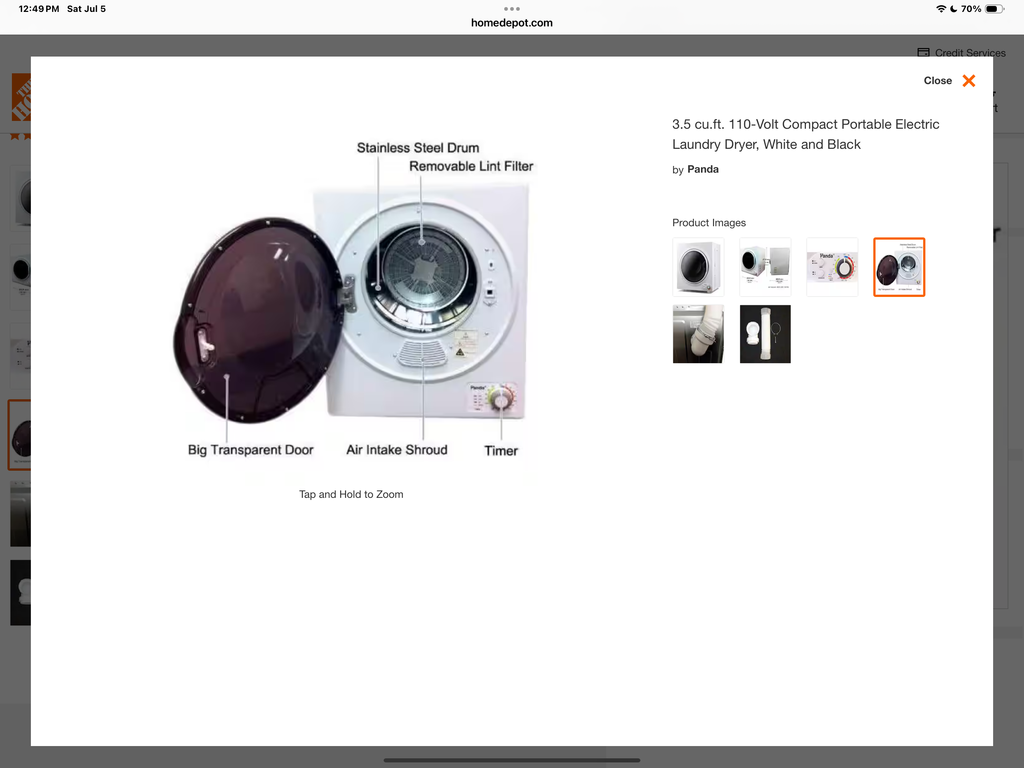Select the Panda timer dial thumbnail

[x=832, y=267]
